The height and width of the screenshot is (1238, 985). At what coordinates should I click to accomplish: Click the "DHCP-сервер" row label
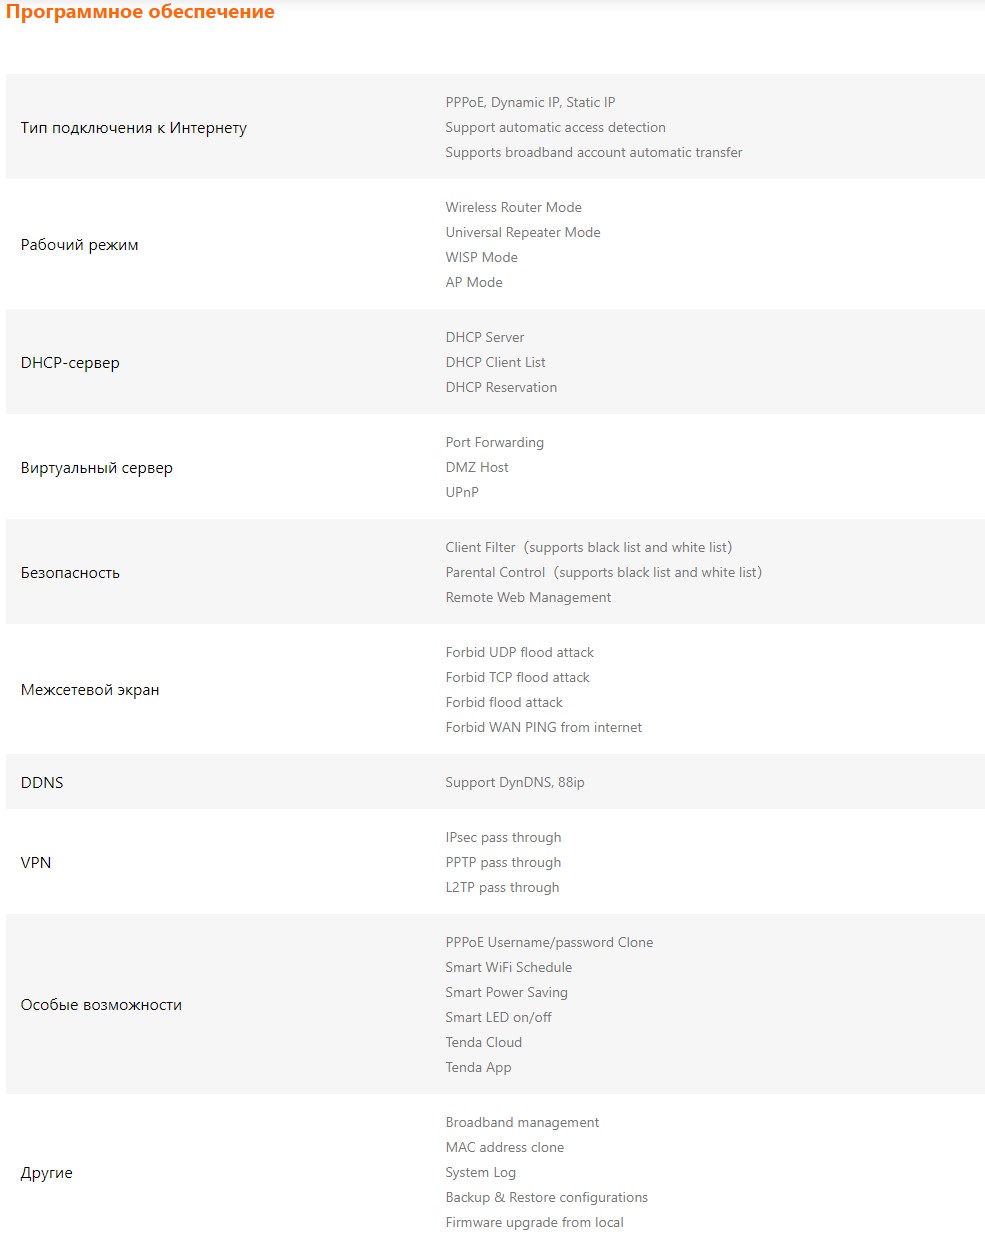[x=70, y=363]
